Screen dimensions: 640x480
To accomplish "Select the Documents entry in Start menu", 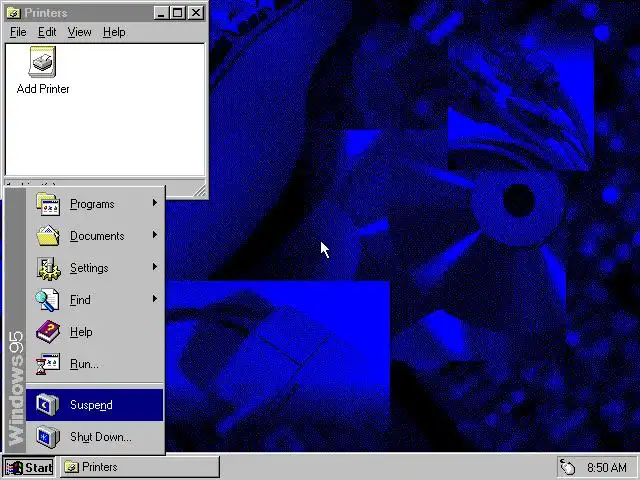I will pyautogui.click(x=95, y=236).
